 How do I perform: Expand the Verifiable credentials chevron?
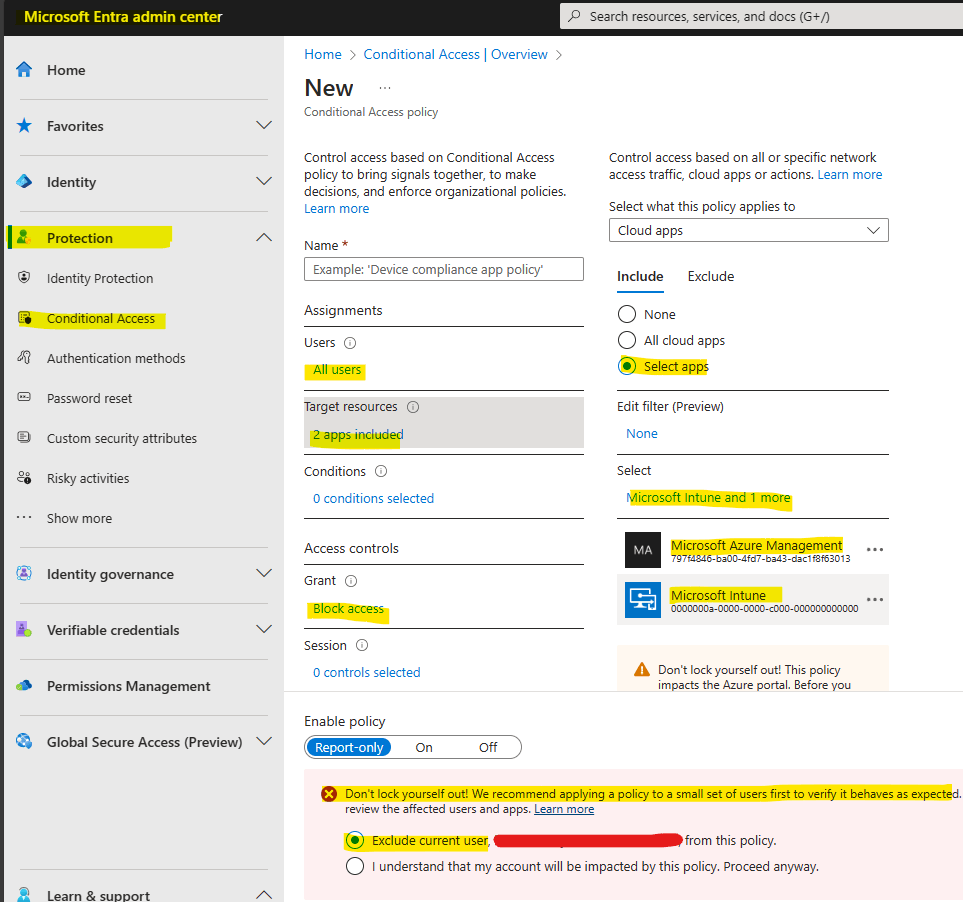(264, 629)
